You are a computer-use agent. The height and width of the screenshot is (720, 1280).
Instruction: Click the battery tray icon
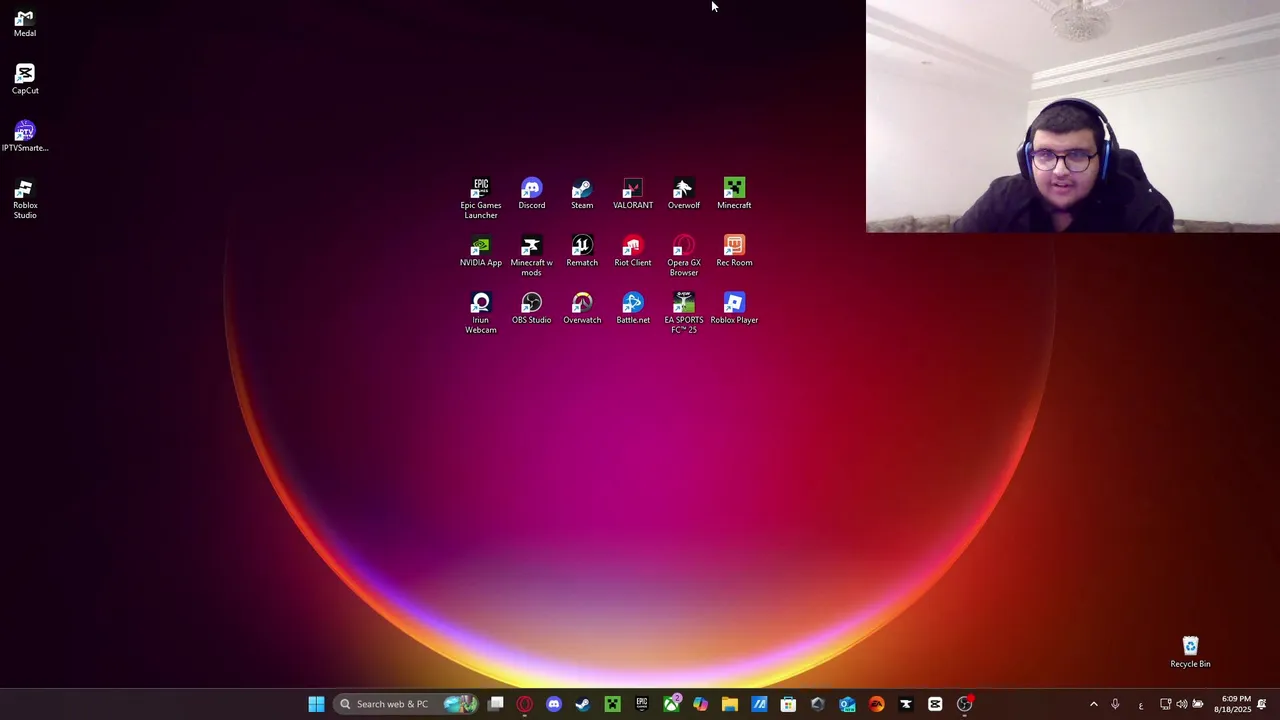1198,704
